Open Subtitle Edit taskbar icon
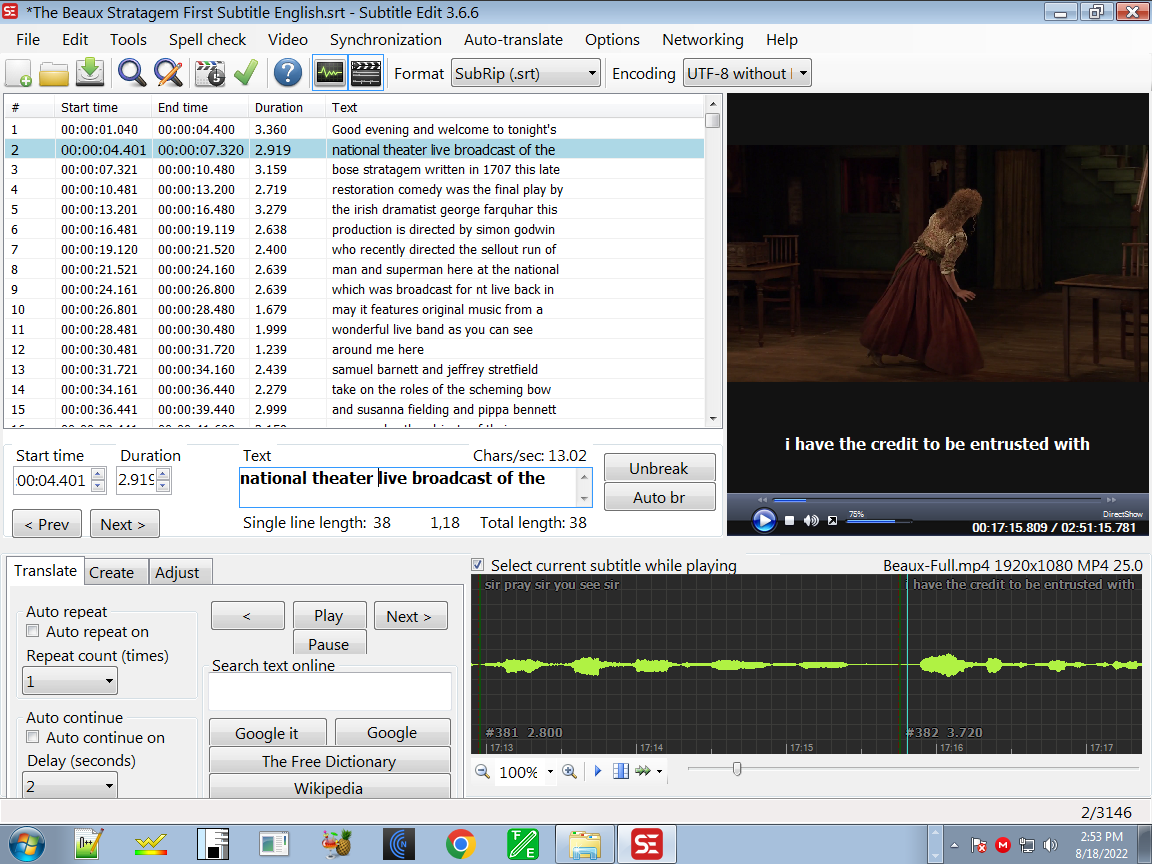This screenshot has width=1152, height=864. 647,844
